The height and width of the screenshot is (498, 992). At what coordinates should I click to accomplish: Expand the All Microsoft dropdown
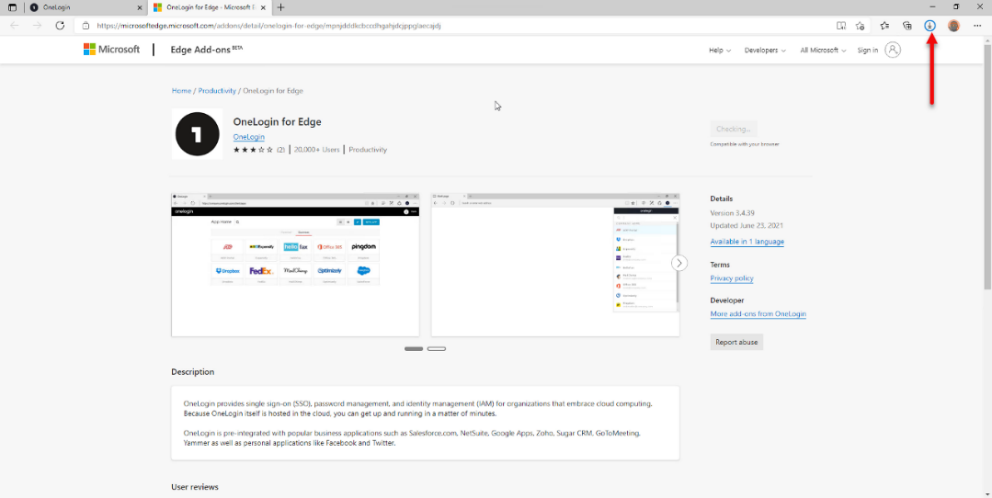(822, 50)
